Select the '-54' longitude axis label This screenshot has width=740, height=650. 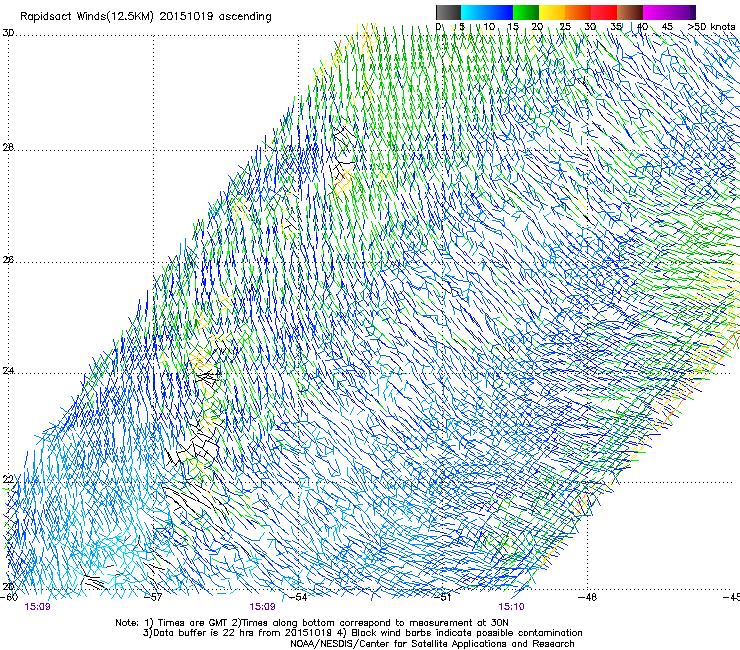pyautogui.click(x=298, y=597)
